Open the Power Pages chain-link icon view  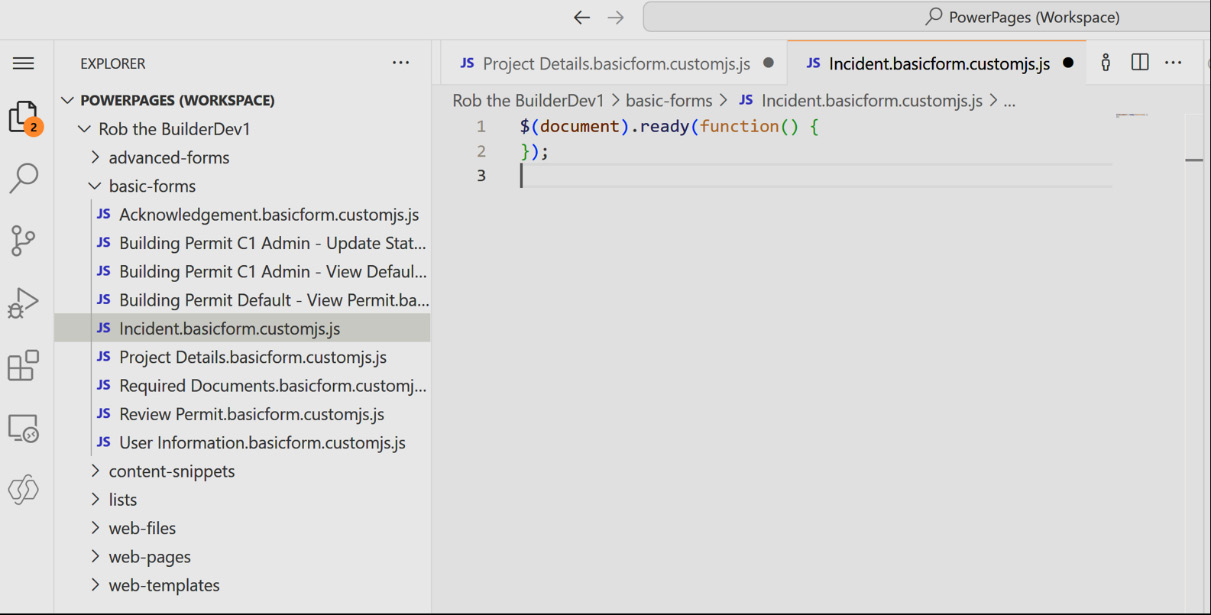click(x=23, y=489)
